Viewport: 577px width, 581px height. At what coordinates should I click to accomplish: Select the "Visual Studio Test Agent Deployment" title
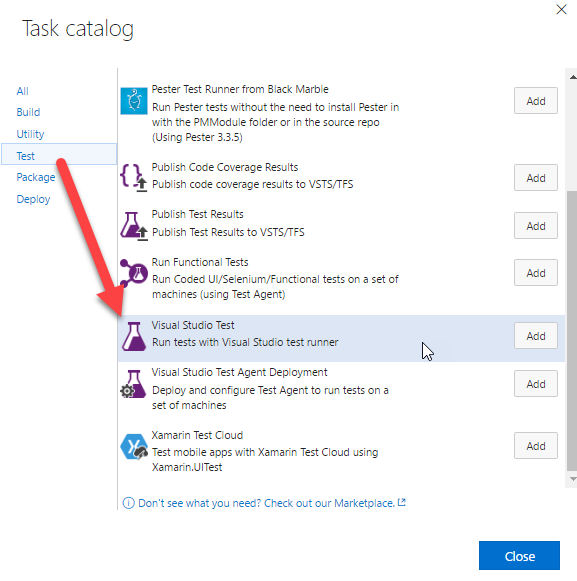click(x=239, y=372)
